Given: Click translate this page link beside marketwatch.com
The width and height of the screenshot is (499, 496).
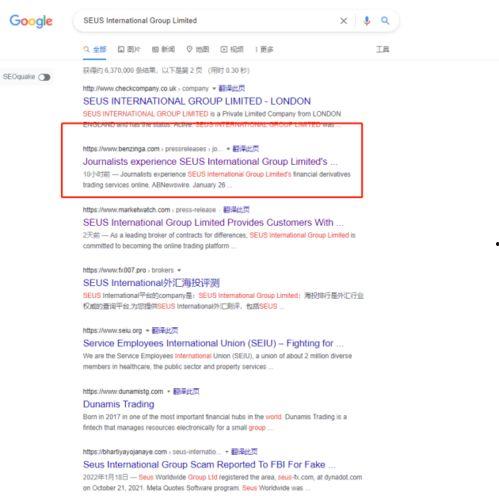Looking at the screenshot, I should [236, 210].
